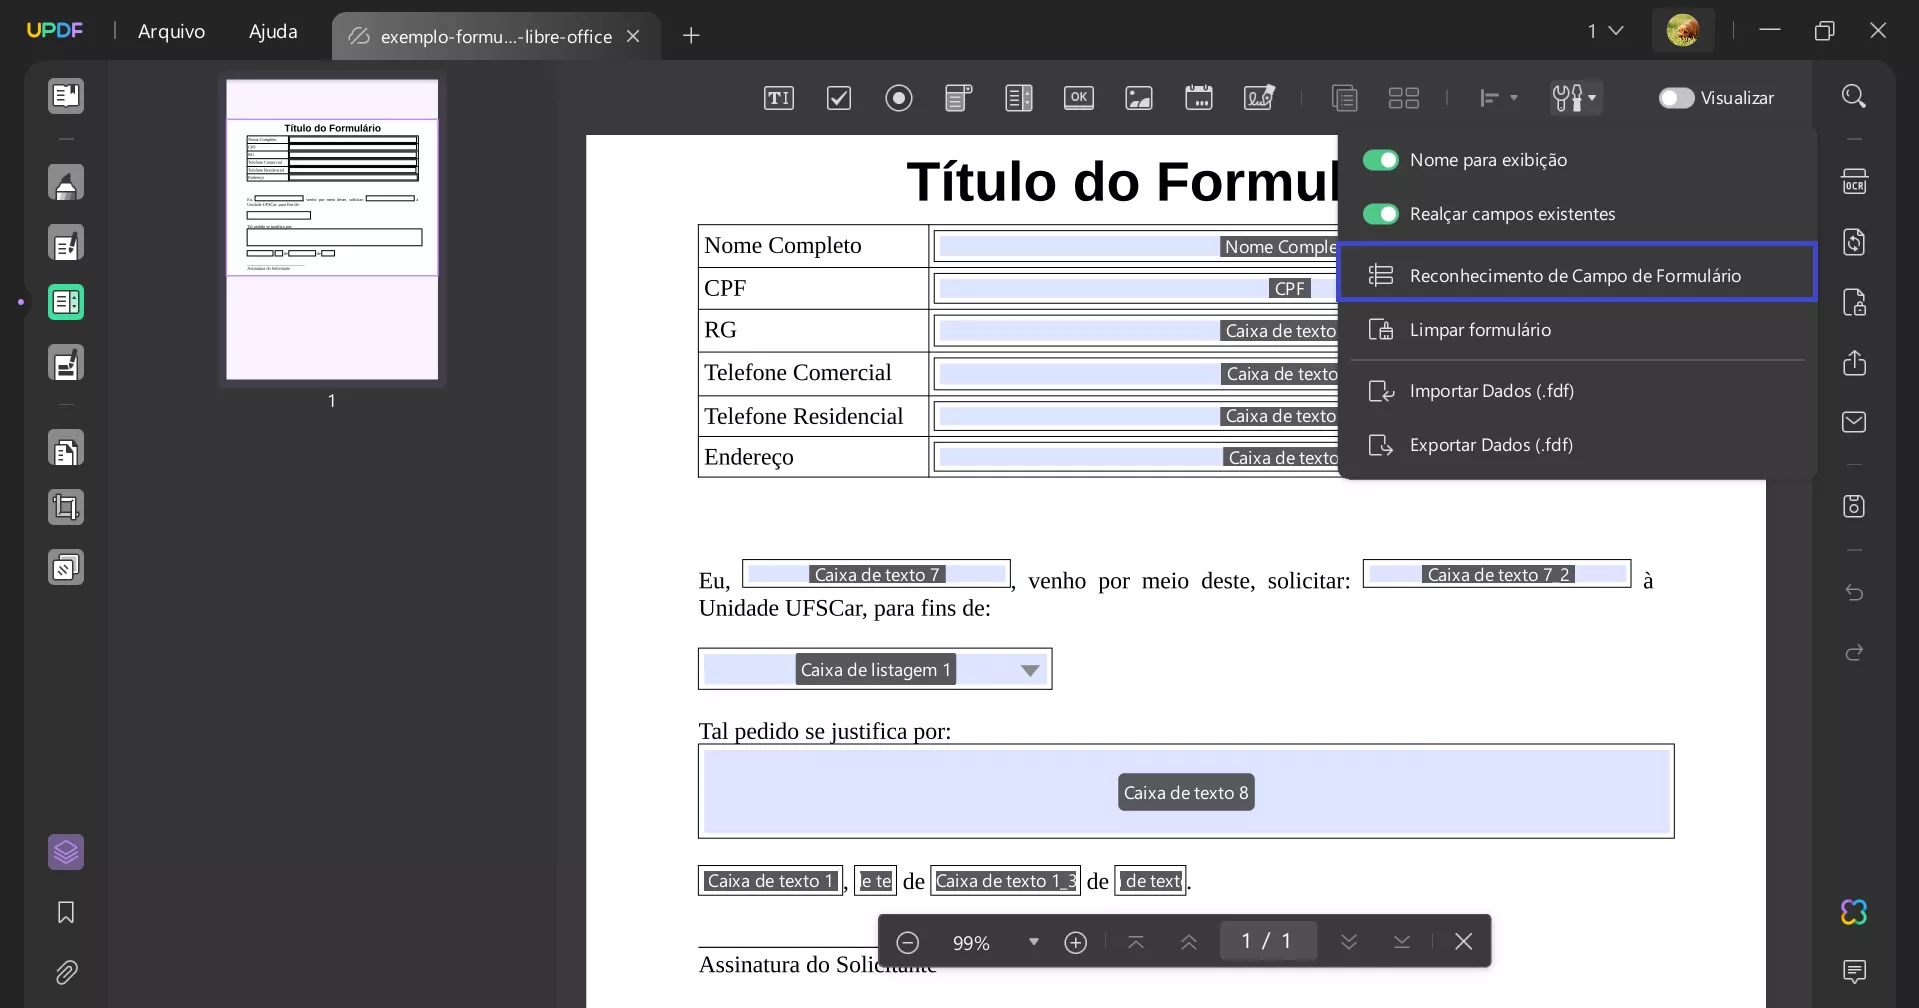Open the Arquivo menu

tap(171, 31)
